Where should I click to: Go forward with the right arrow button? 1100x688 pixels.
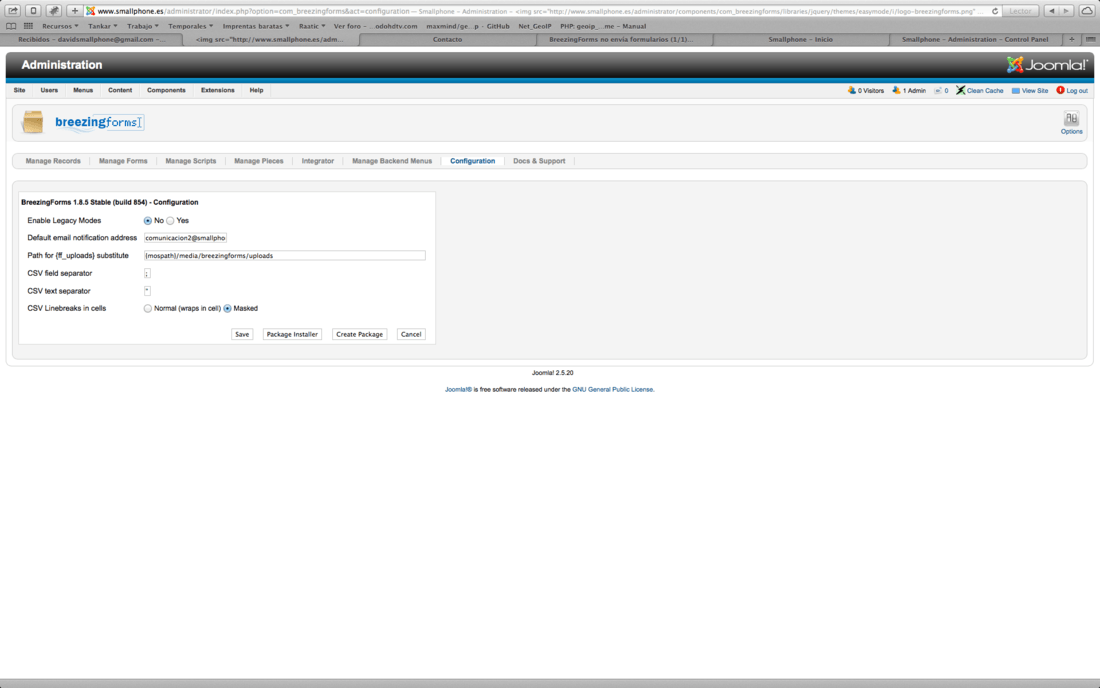click(1066, 11)
